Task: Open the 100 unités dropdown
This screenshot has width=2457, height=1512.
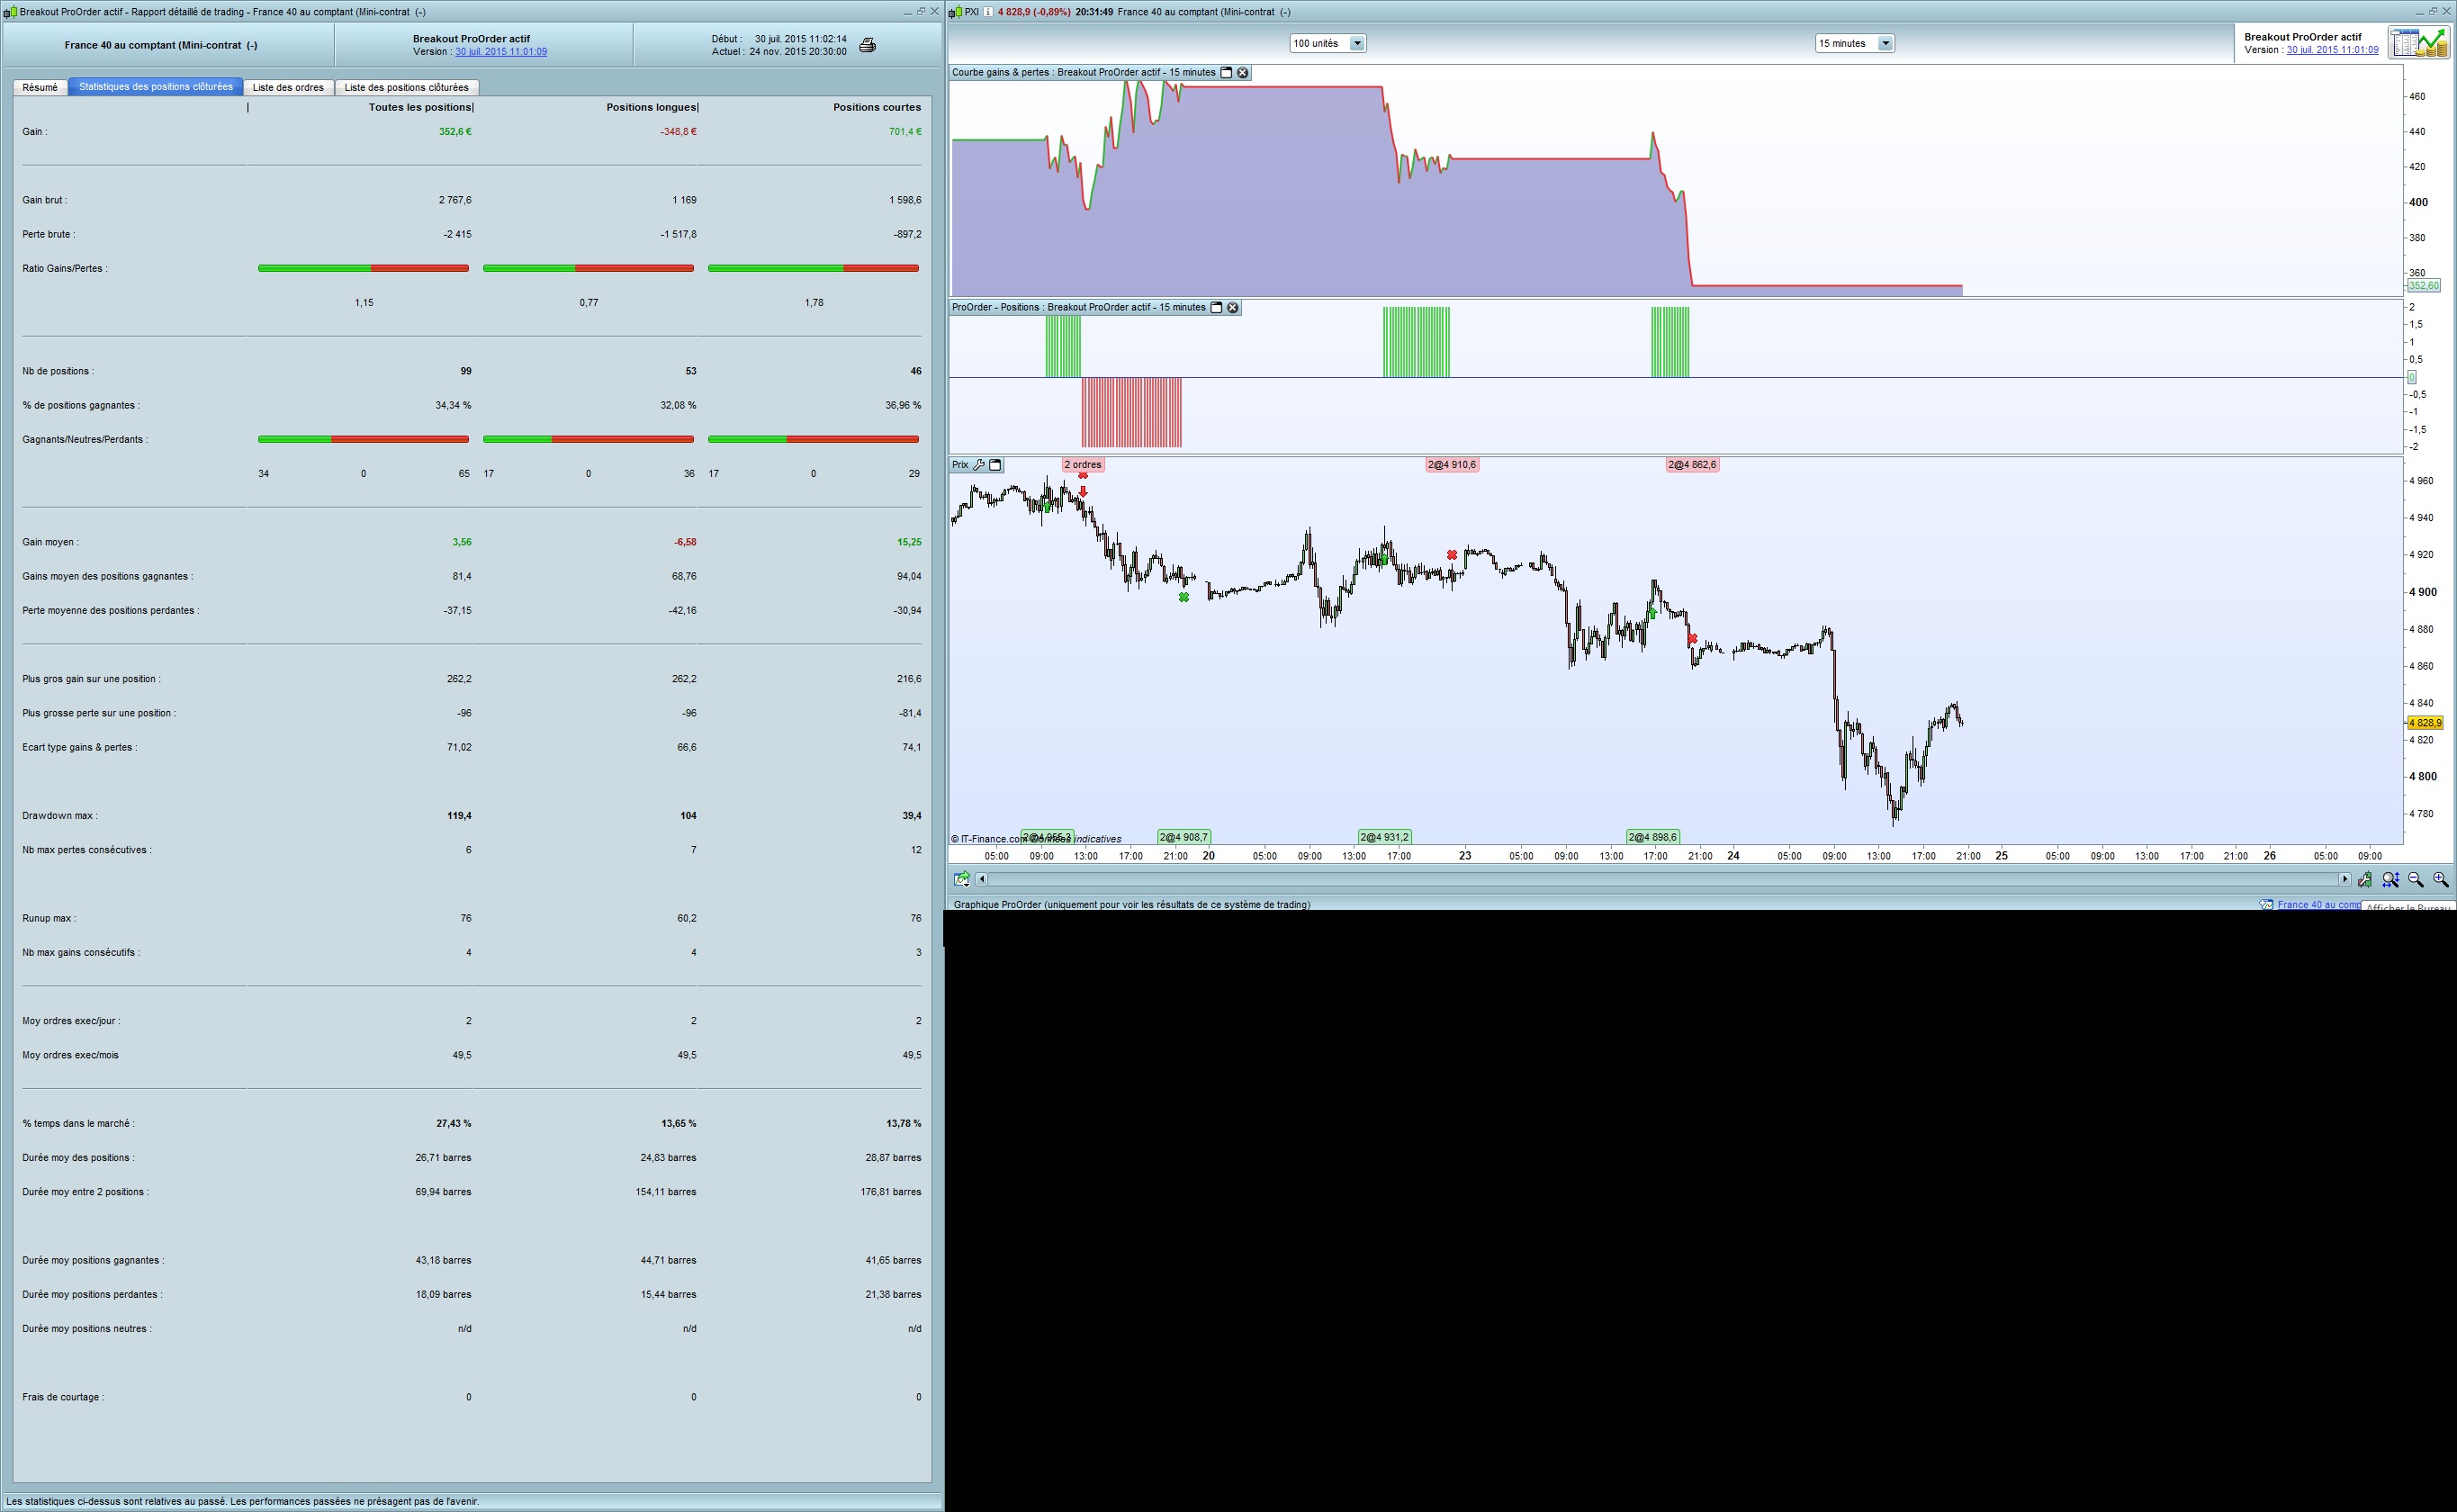Action: point(1357,43)
